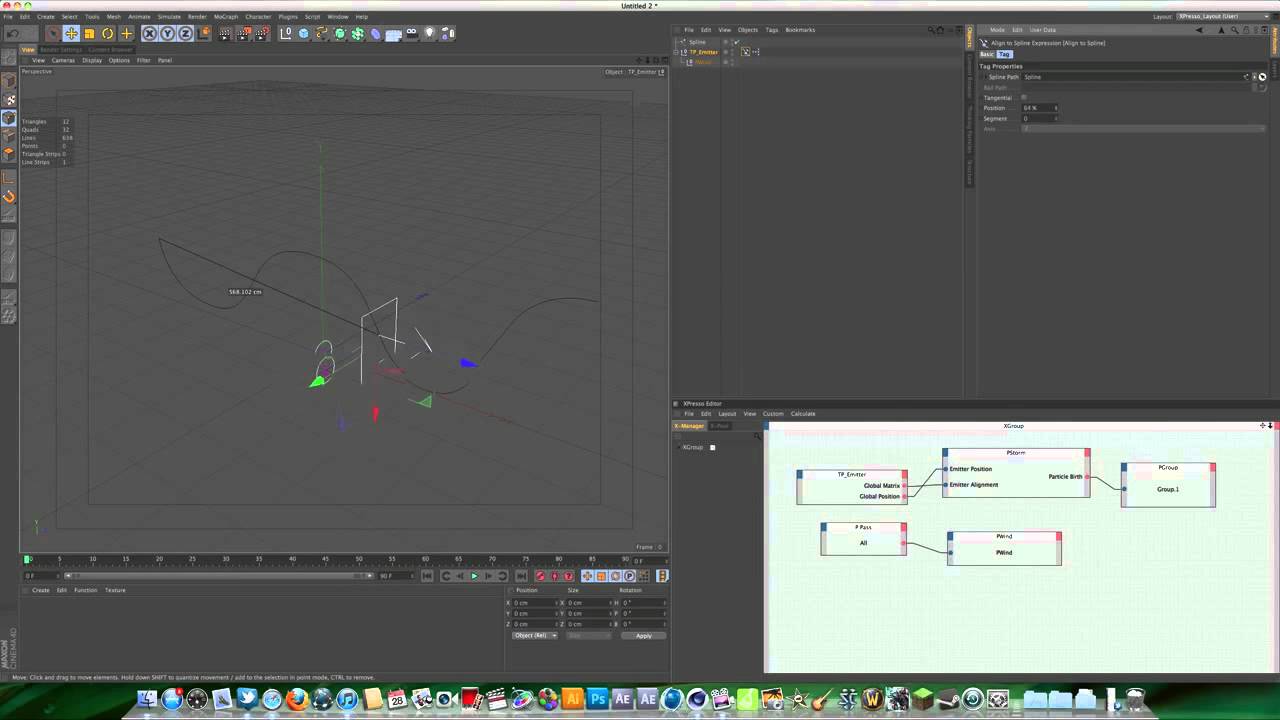This screenshot has height=720, width=1280.
Task: Select the PStorm node title
Action: point(1016,453)
